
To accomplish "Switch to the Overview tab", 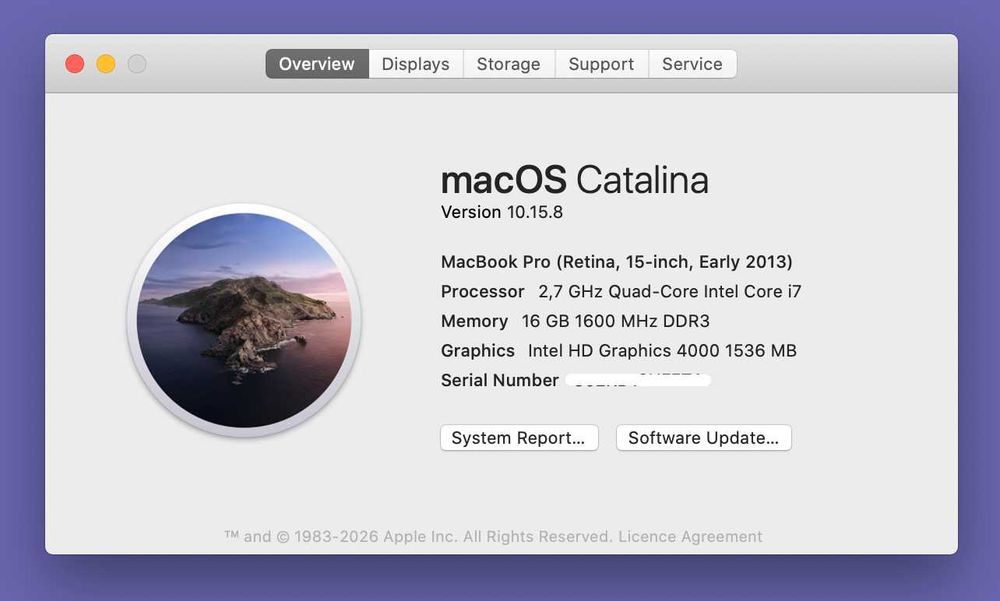I will pyautogui.click(x=317, y=64).
